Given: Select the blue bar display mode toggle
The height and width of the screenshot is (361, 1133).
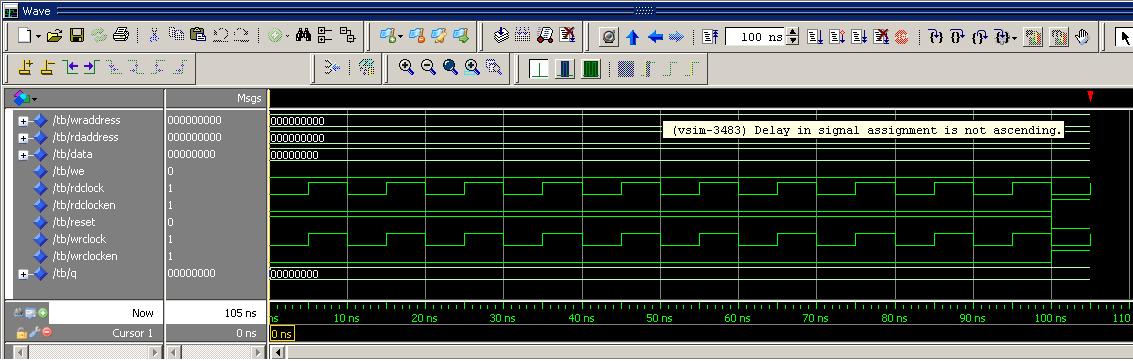Looking at the screenshot, I should coord(565,69).
